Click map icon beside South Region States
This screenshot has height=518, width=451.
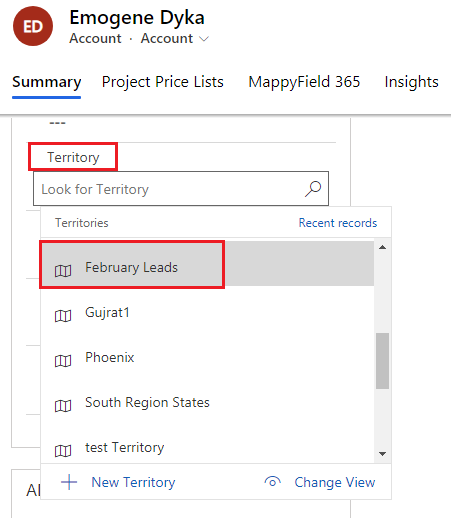63,406
